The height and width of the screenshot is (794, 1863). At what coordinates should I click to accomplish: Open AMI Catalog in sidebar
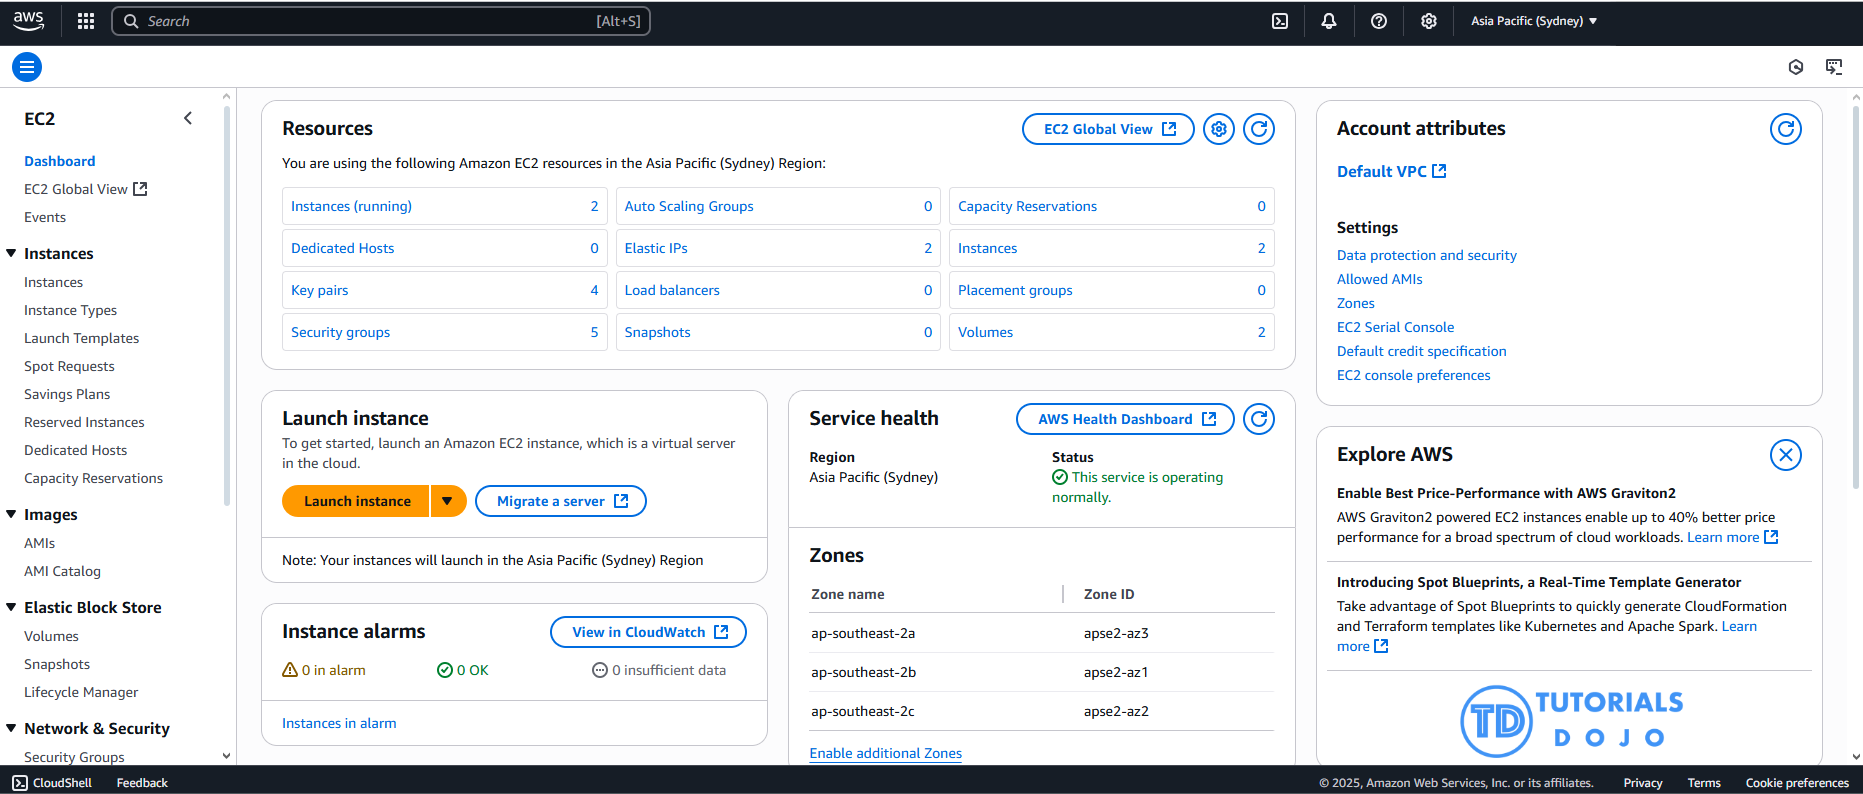pyautogui.click(x=62, y=571)
